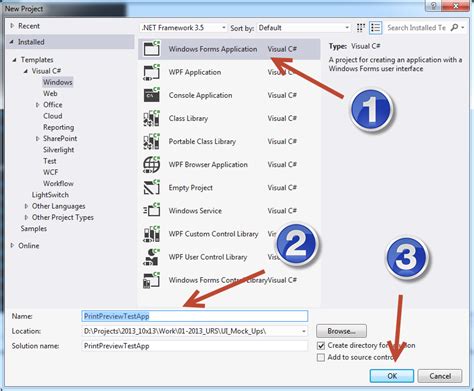Click the project Name input field
This screenshot has height=391, width=474.
pyautogui.click(x=195, y=316)
